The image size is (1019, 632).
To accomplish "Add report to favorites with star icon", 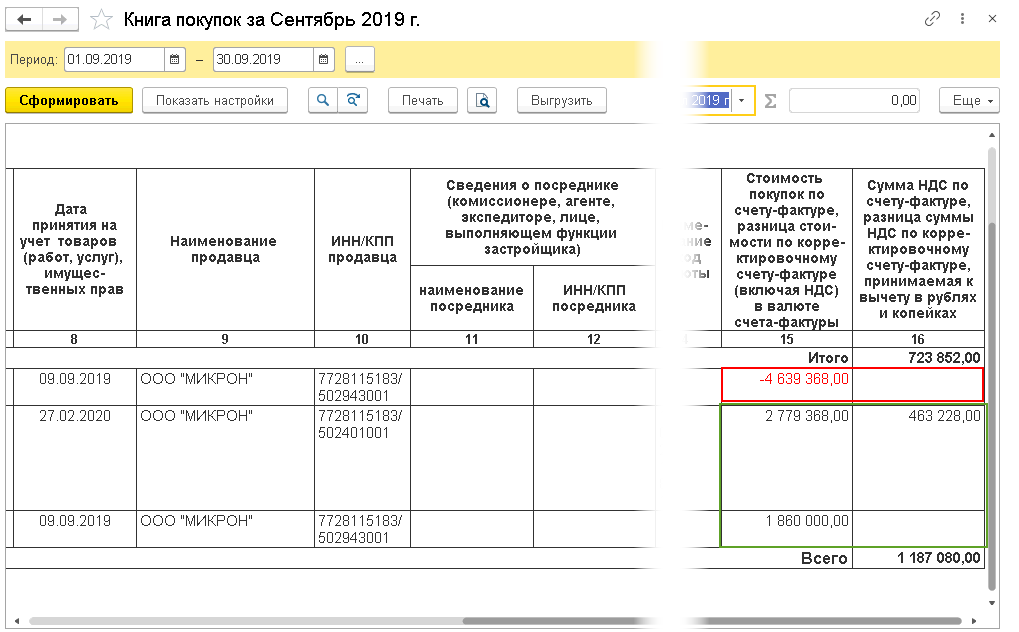I will (101, 20).
